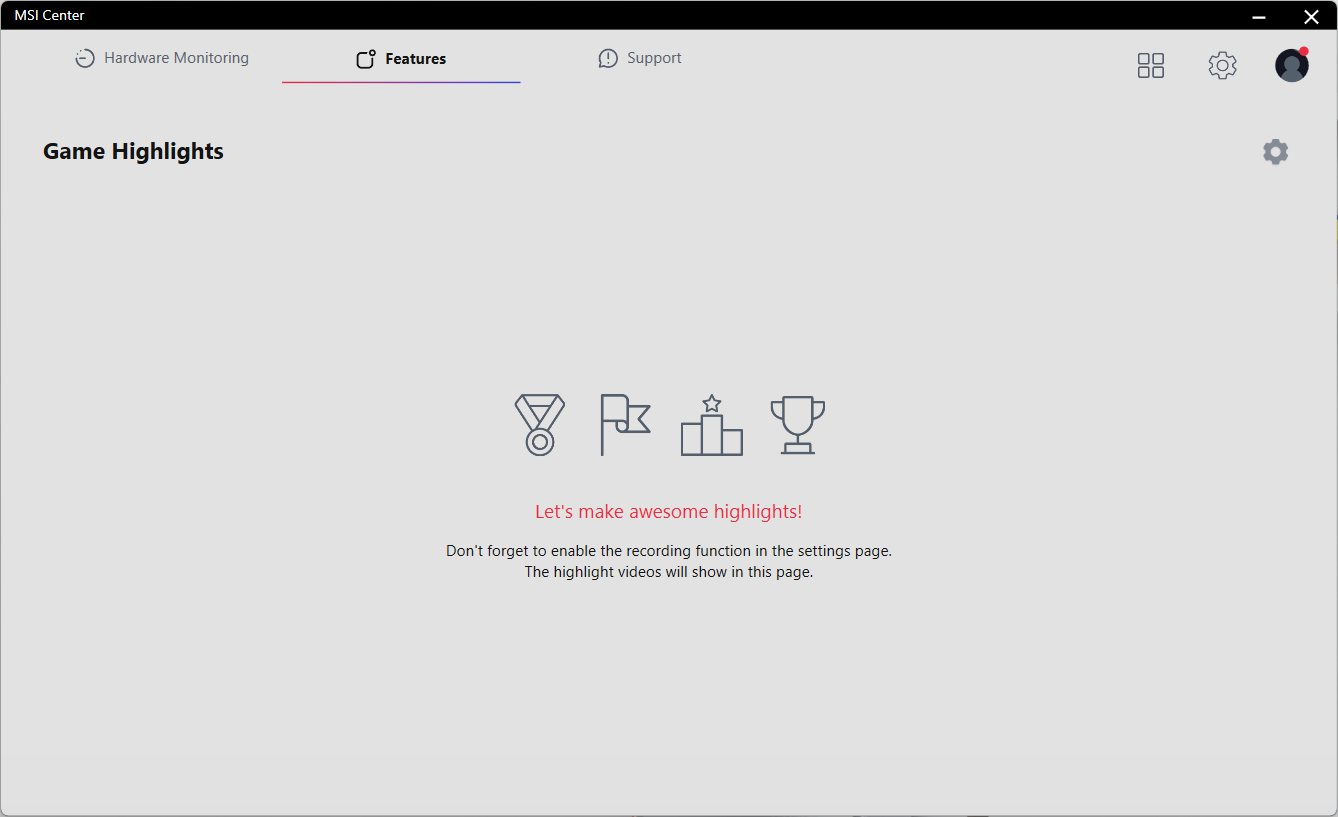This screenshot has width=1338, height=817.
Task: Close the MSI Center window
Action: pyautogui.click(x=1311, y=16)
